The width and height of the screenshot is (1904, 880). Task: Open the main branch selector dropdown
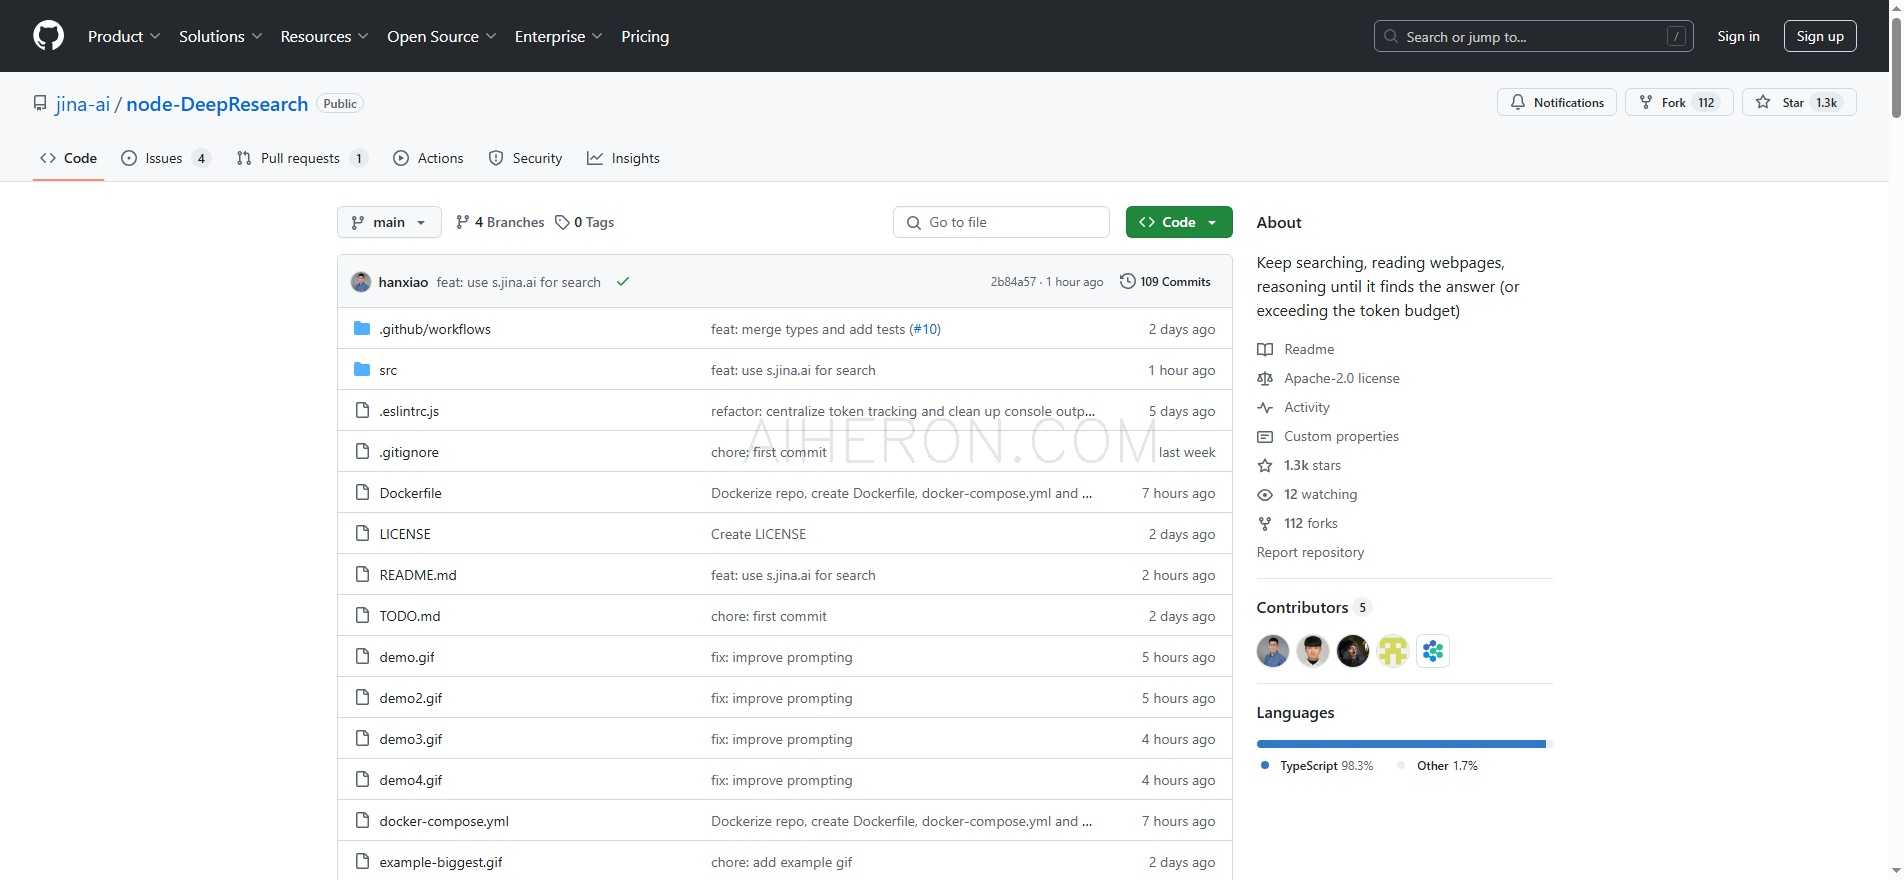click(389, 222)
